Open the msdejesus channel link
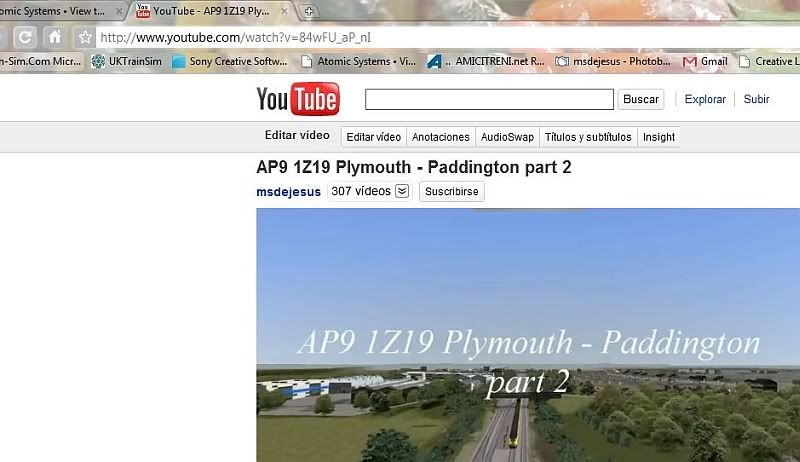The image size is (800, 462). (289, 191)
